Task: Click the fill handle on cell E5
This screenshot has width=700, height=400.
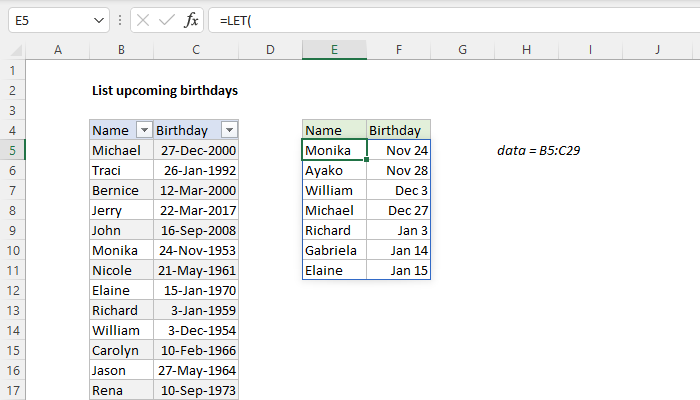Action: [366, 159]
